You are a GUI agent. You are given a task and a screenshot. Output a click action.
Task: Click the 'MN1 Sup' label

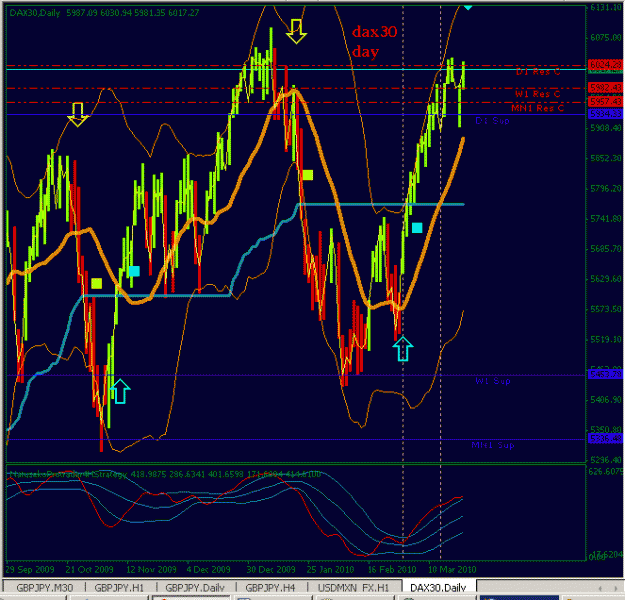coord(493,445)
